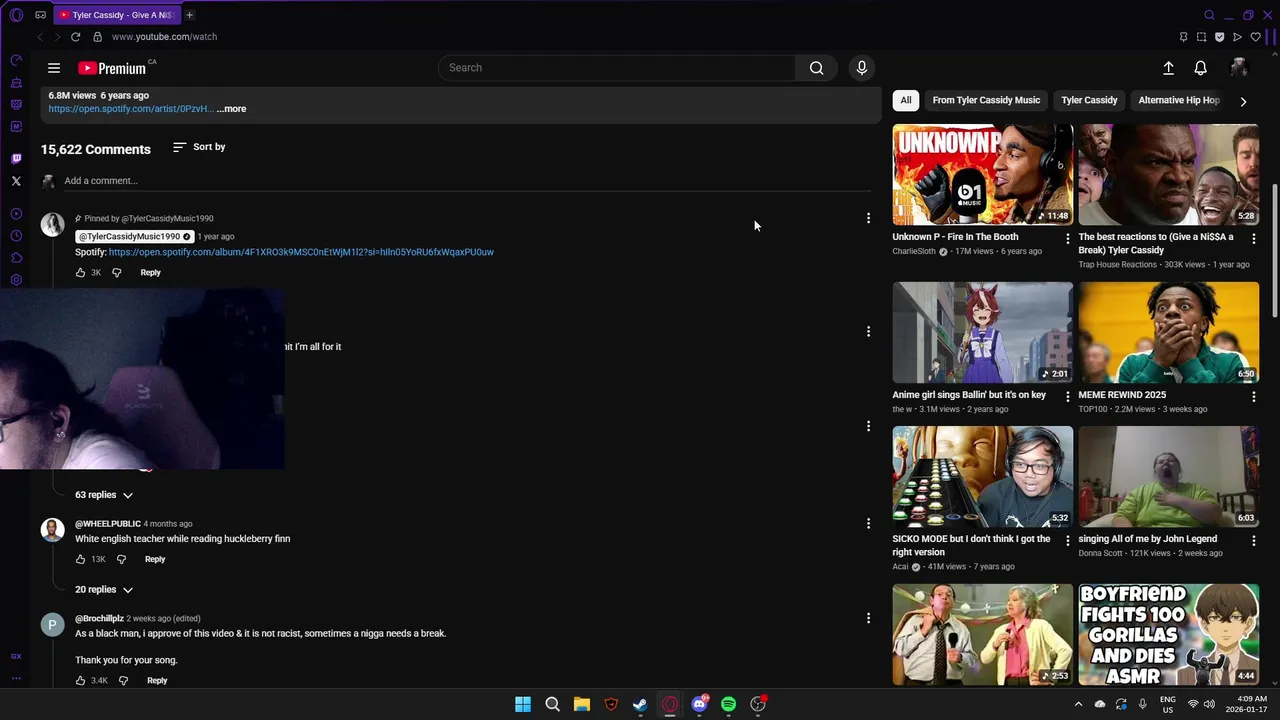Select the All filter chip
Image resolution: width=1280 pixels, height=720 pixels.
click(906, 100)
